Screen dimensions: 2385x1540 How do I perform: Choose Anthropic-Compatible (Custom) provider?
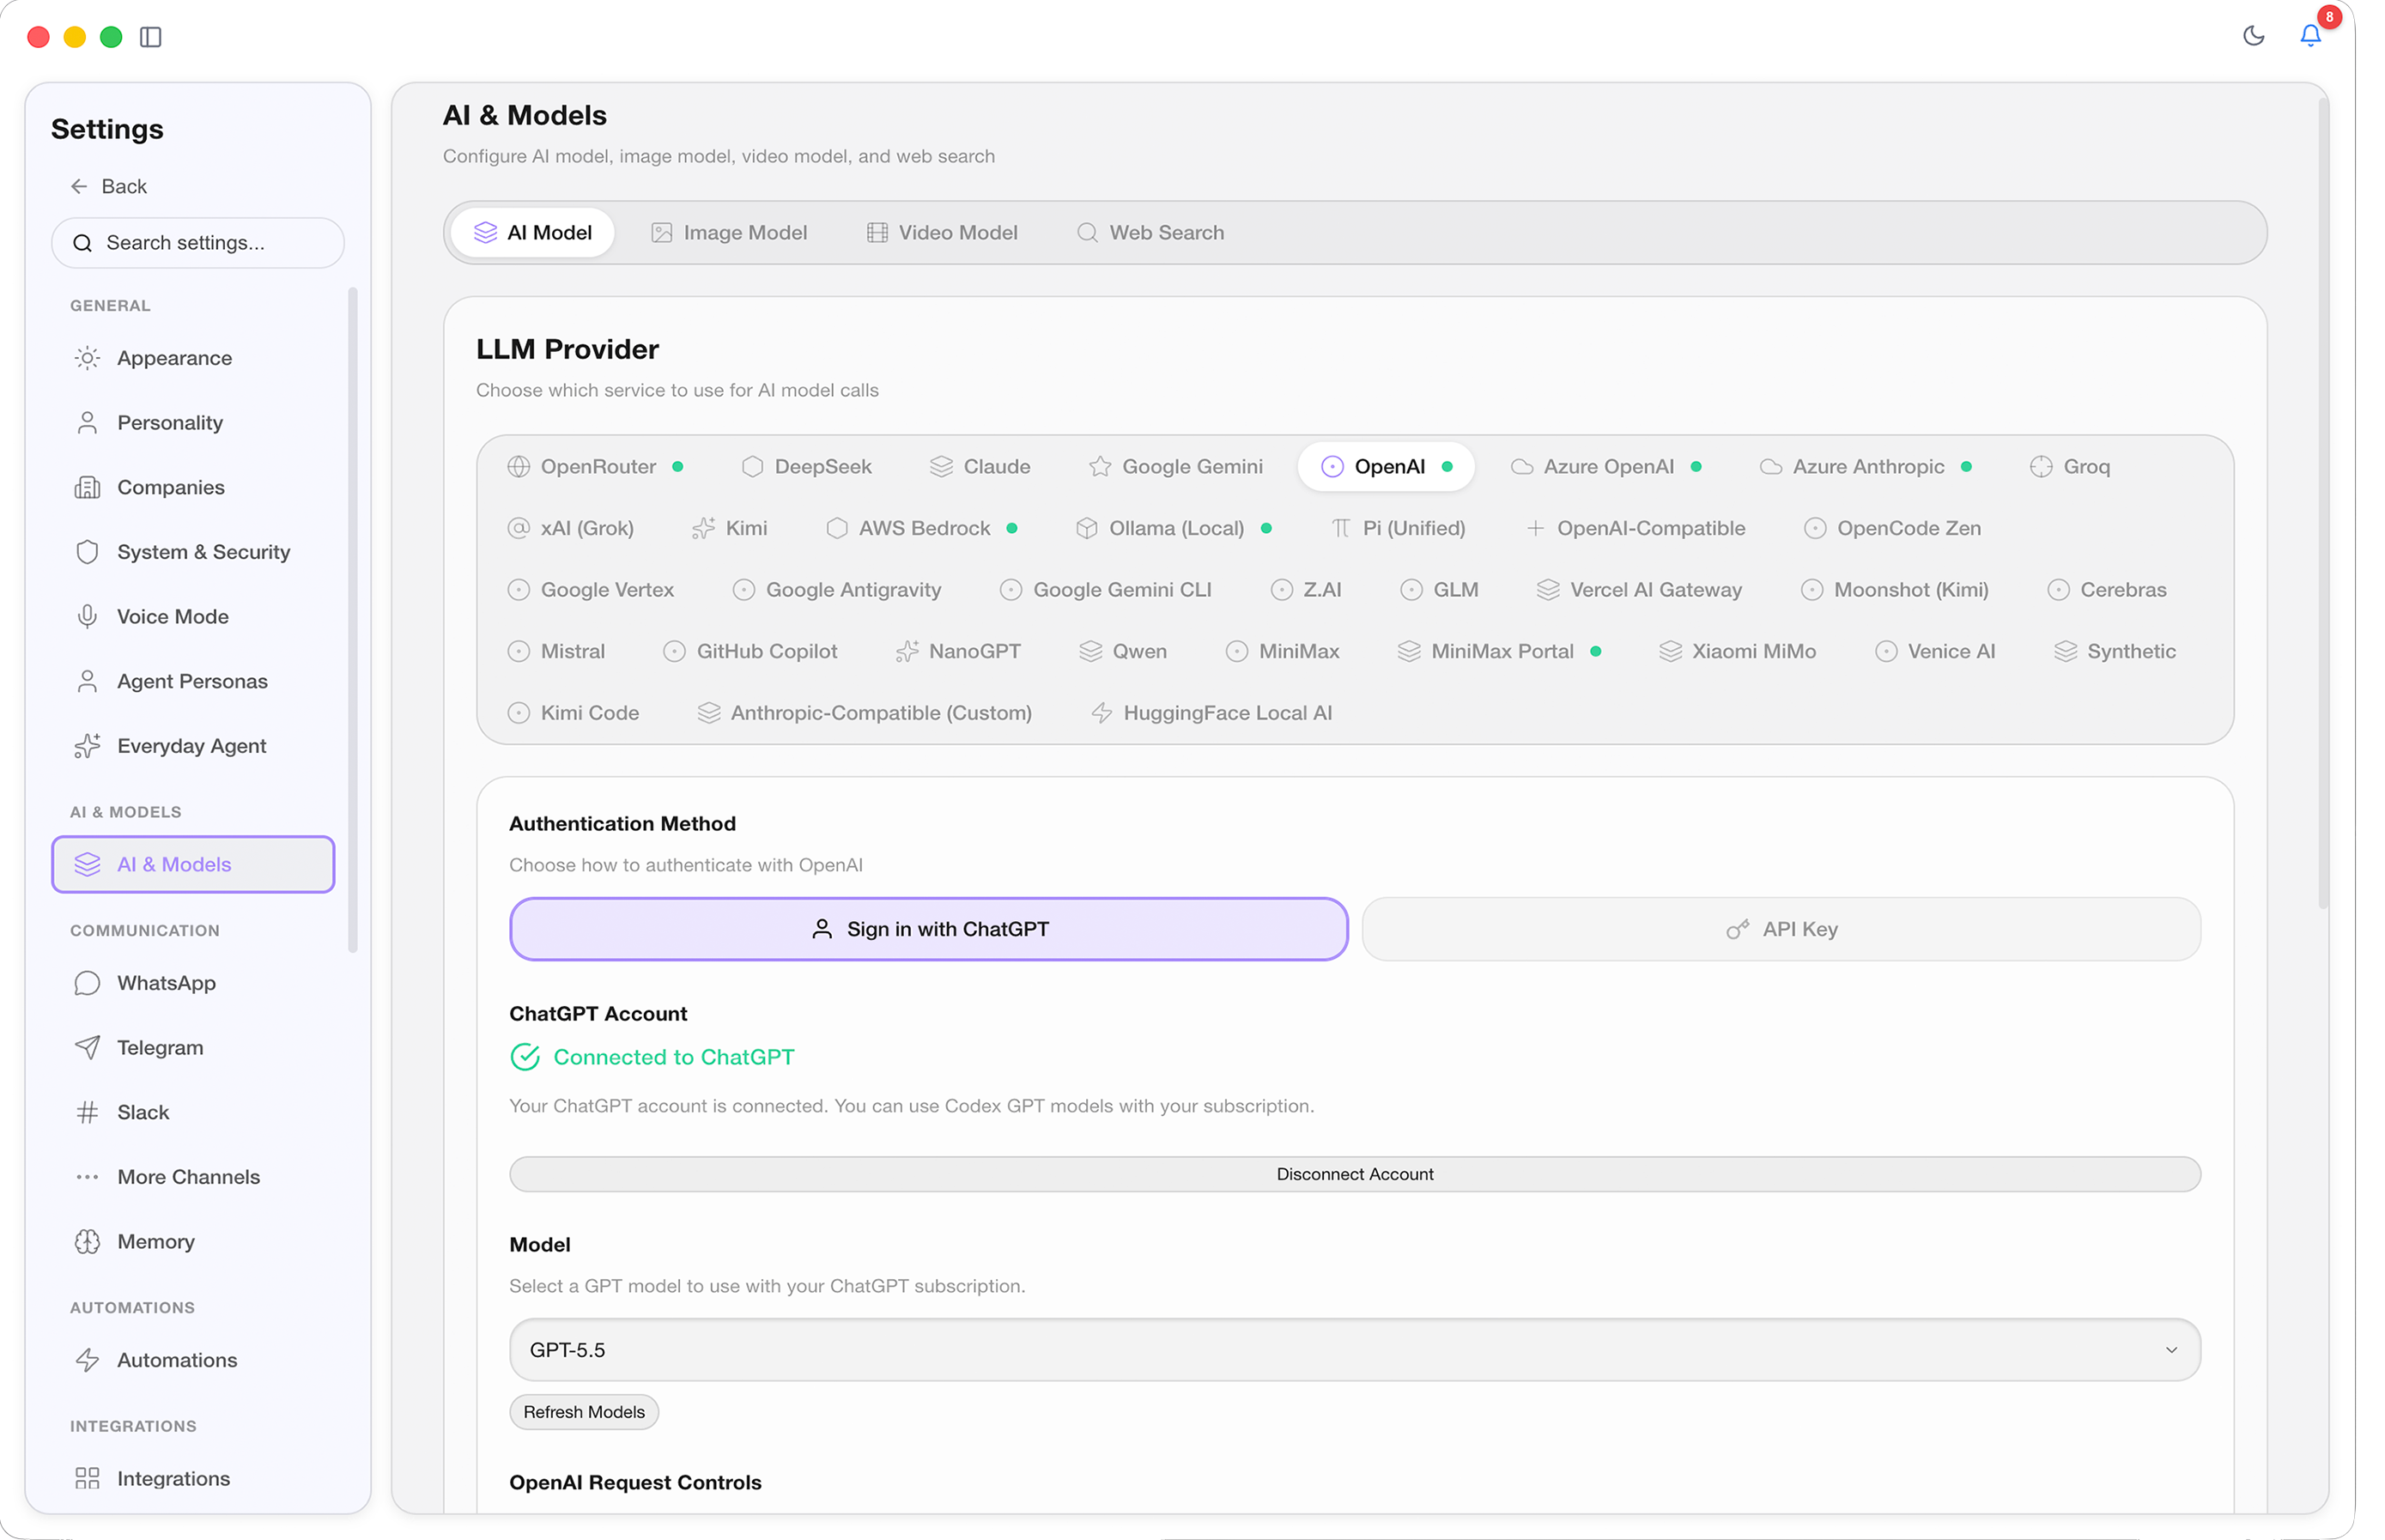[x=865, y=713]
